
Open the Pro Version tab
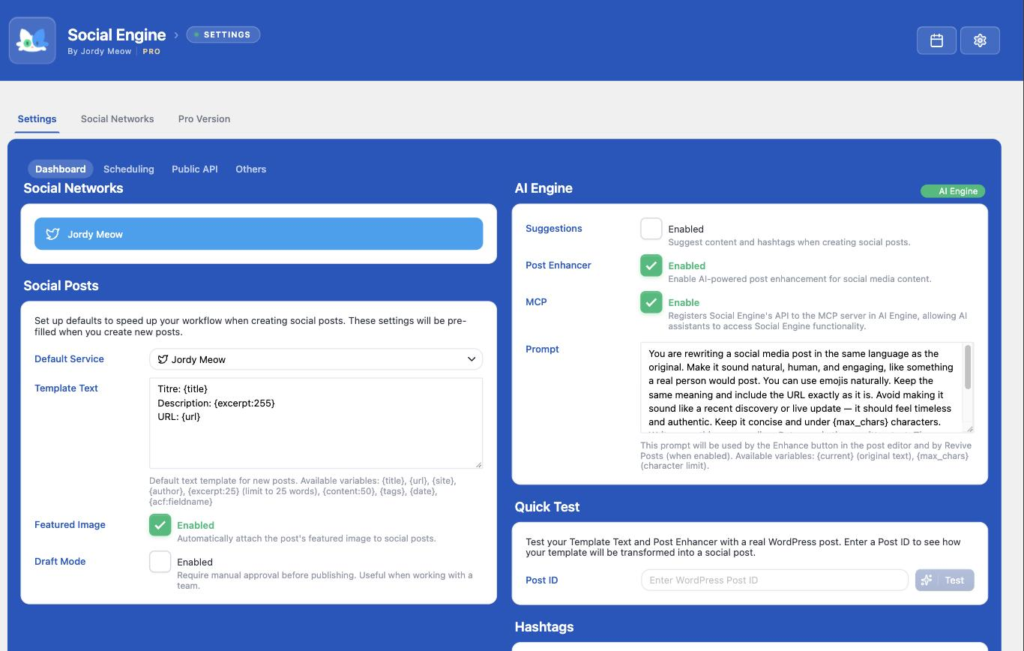click(204, 119)
